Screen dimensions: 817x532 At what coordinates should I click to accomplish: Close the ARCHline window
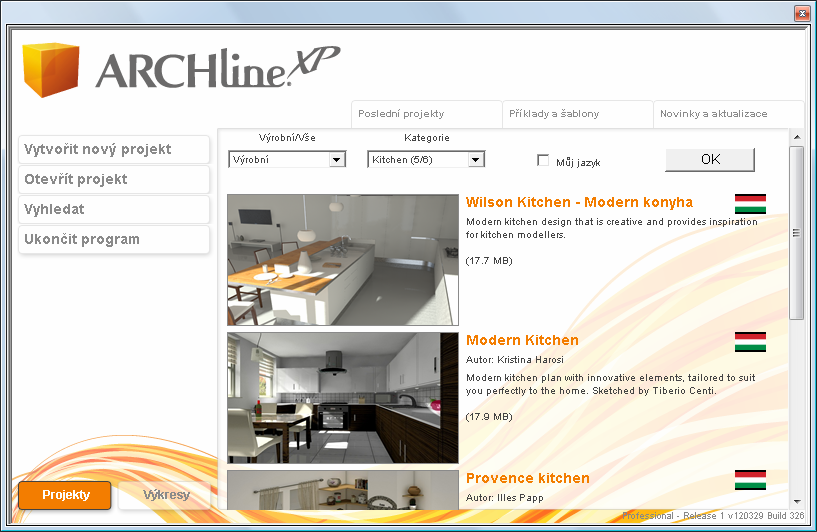[801, 14]
